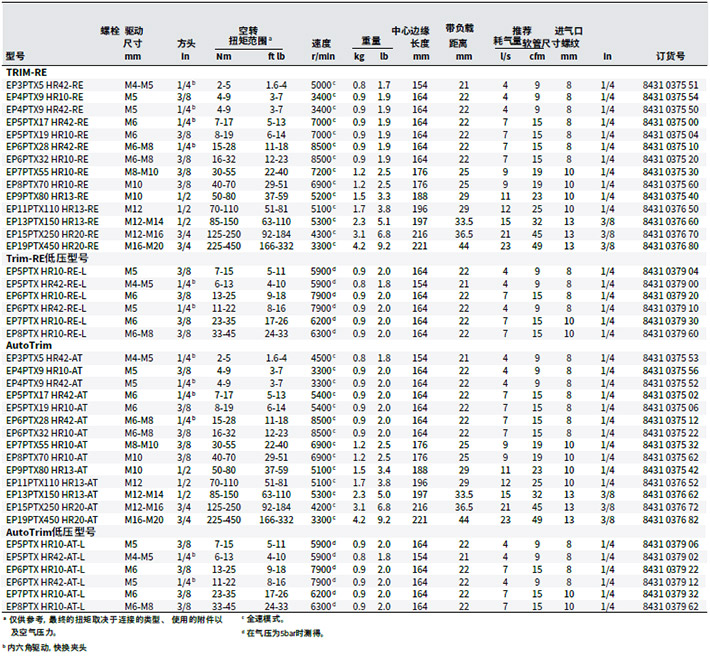Click the AutoTrim section heading

[28, 344]
